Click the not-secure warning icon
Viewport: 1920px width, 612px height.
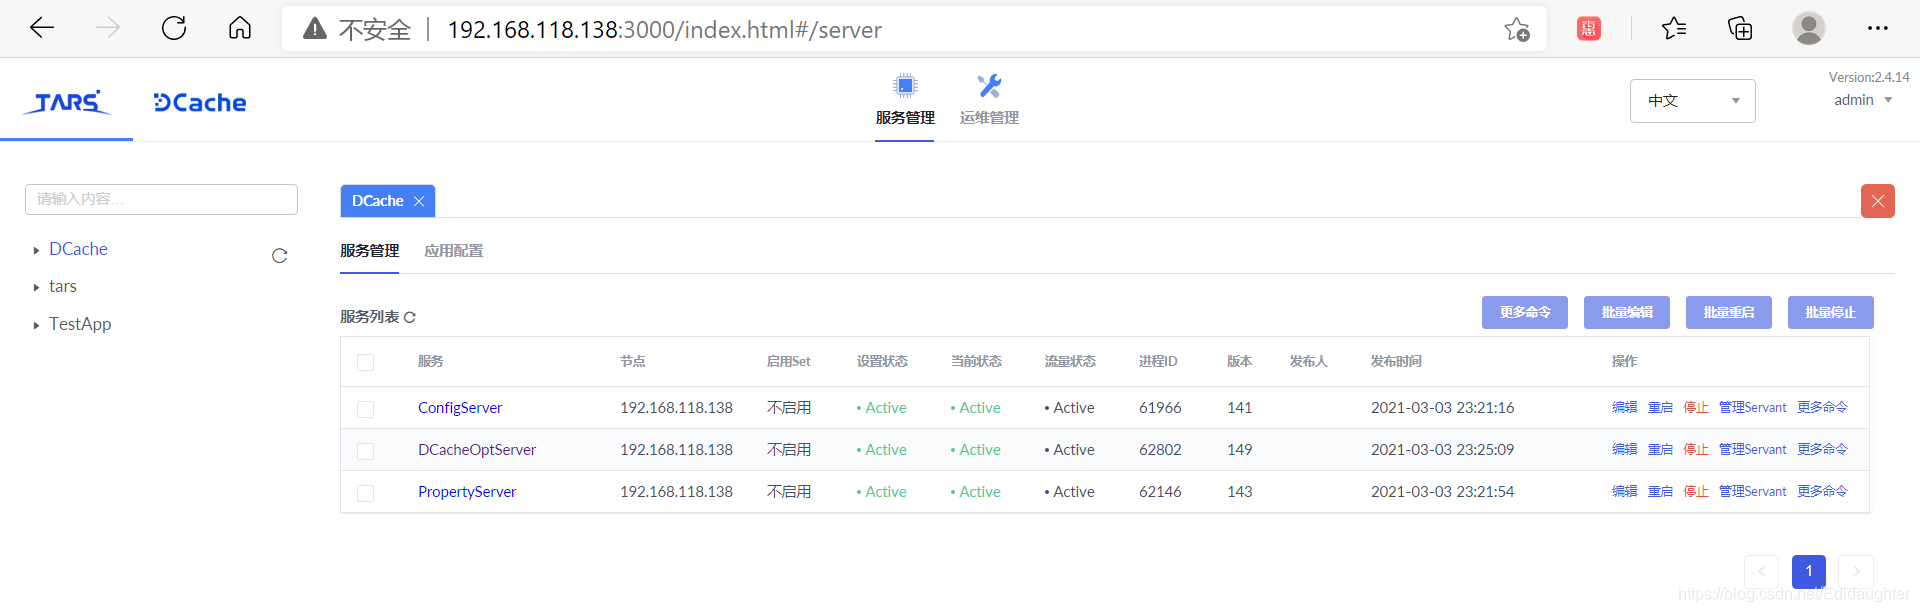click(315, 29)
